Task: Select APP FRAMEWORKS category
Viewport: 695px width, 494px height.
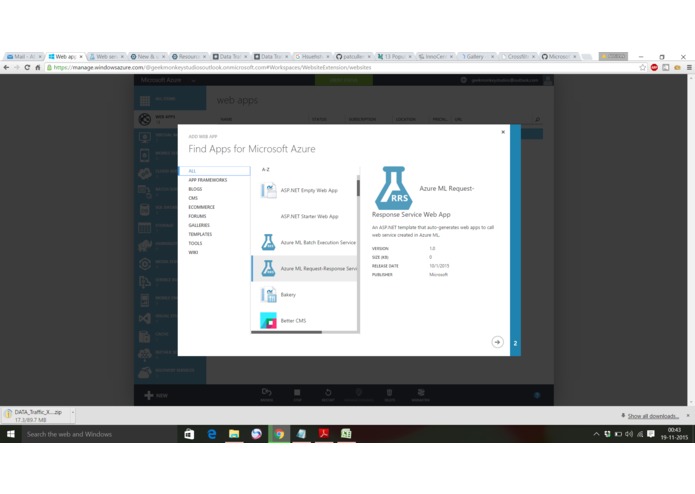Action: (208, 180)
